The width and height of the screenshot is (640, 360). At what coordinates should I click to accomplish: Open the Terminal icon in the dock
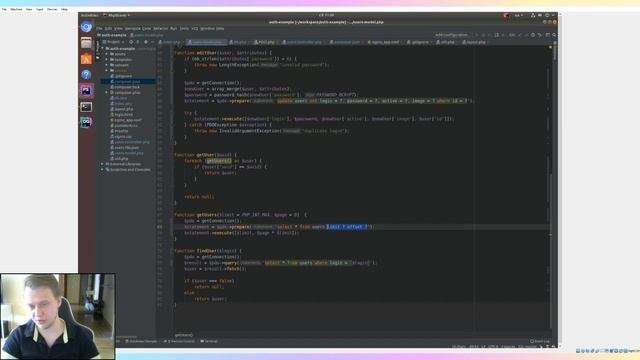[x=86, y=107]
